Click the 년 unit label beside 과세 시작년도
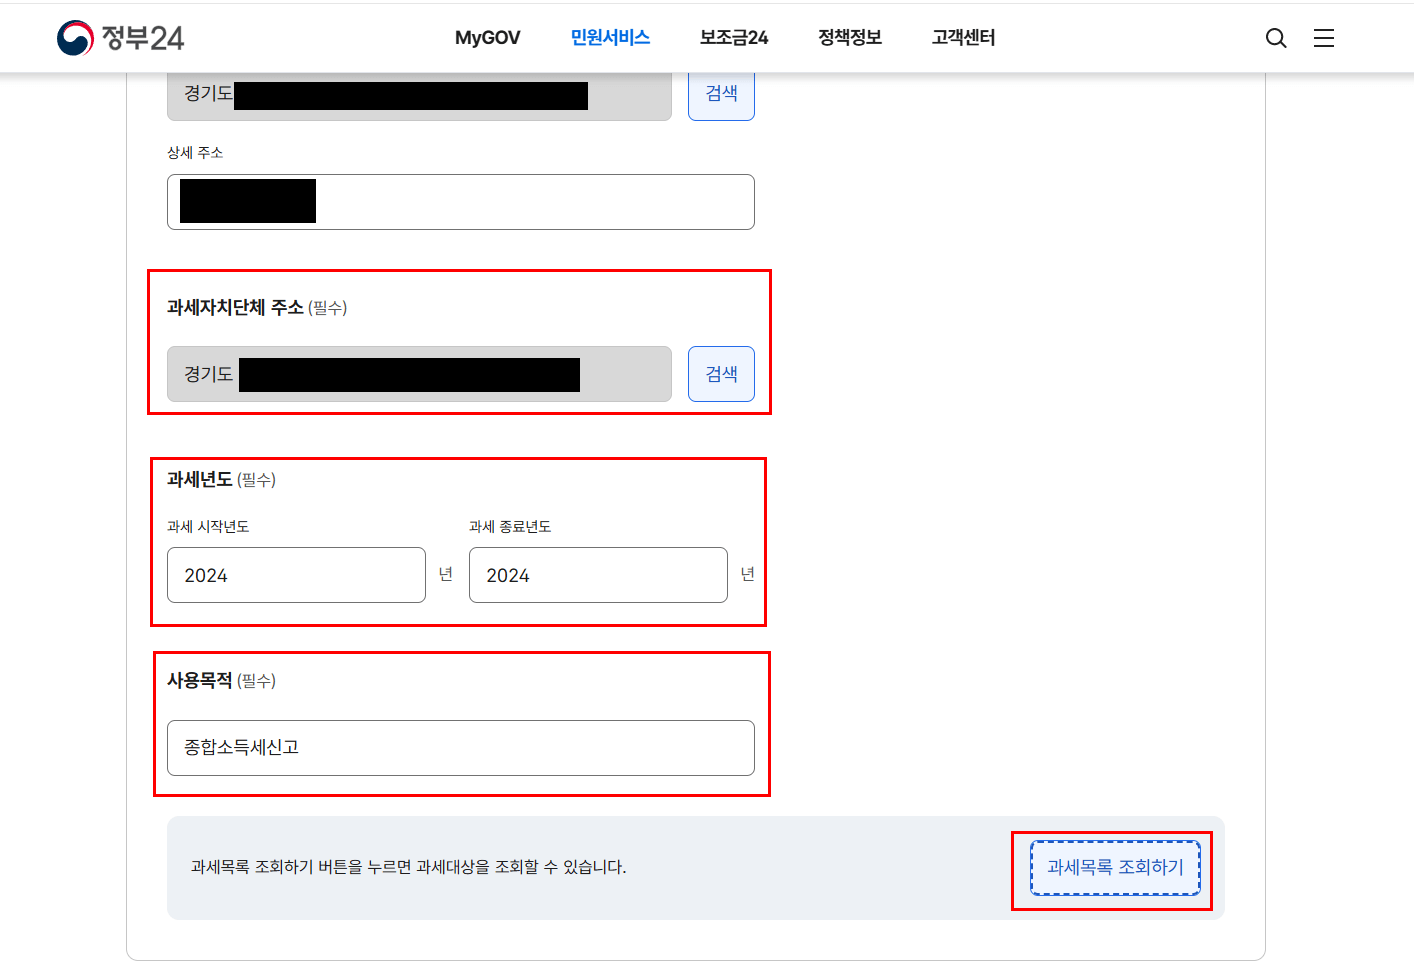Viewport: 1414px width, 977px height. click(446, 575)
